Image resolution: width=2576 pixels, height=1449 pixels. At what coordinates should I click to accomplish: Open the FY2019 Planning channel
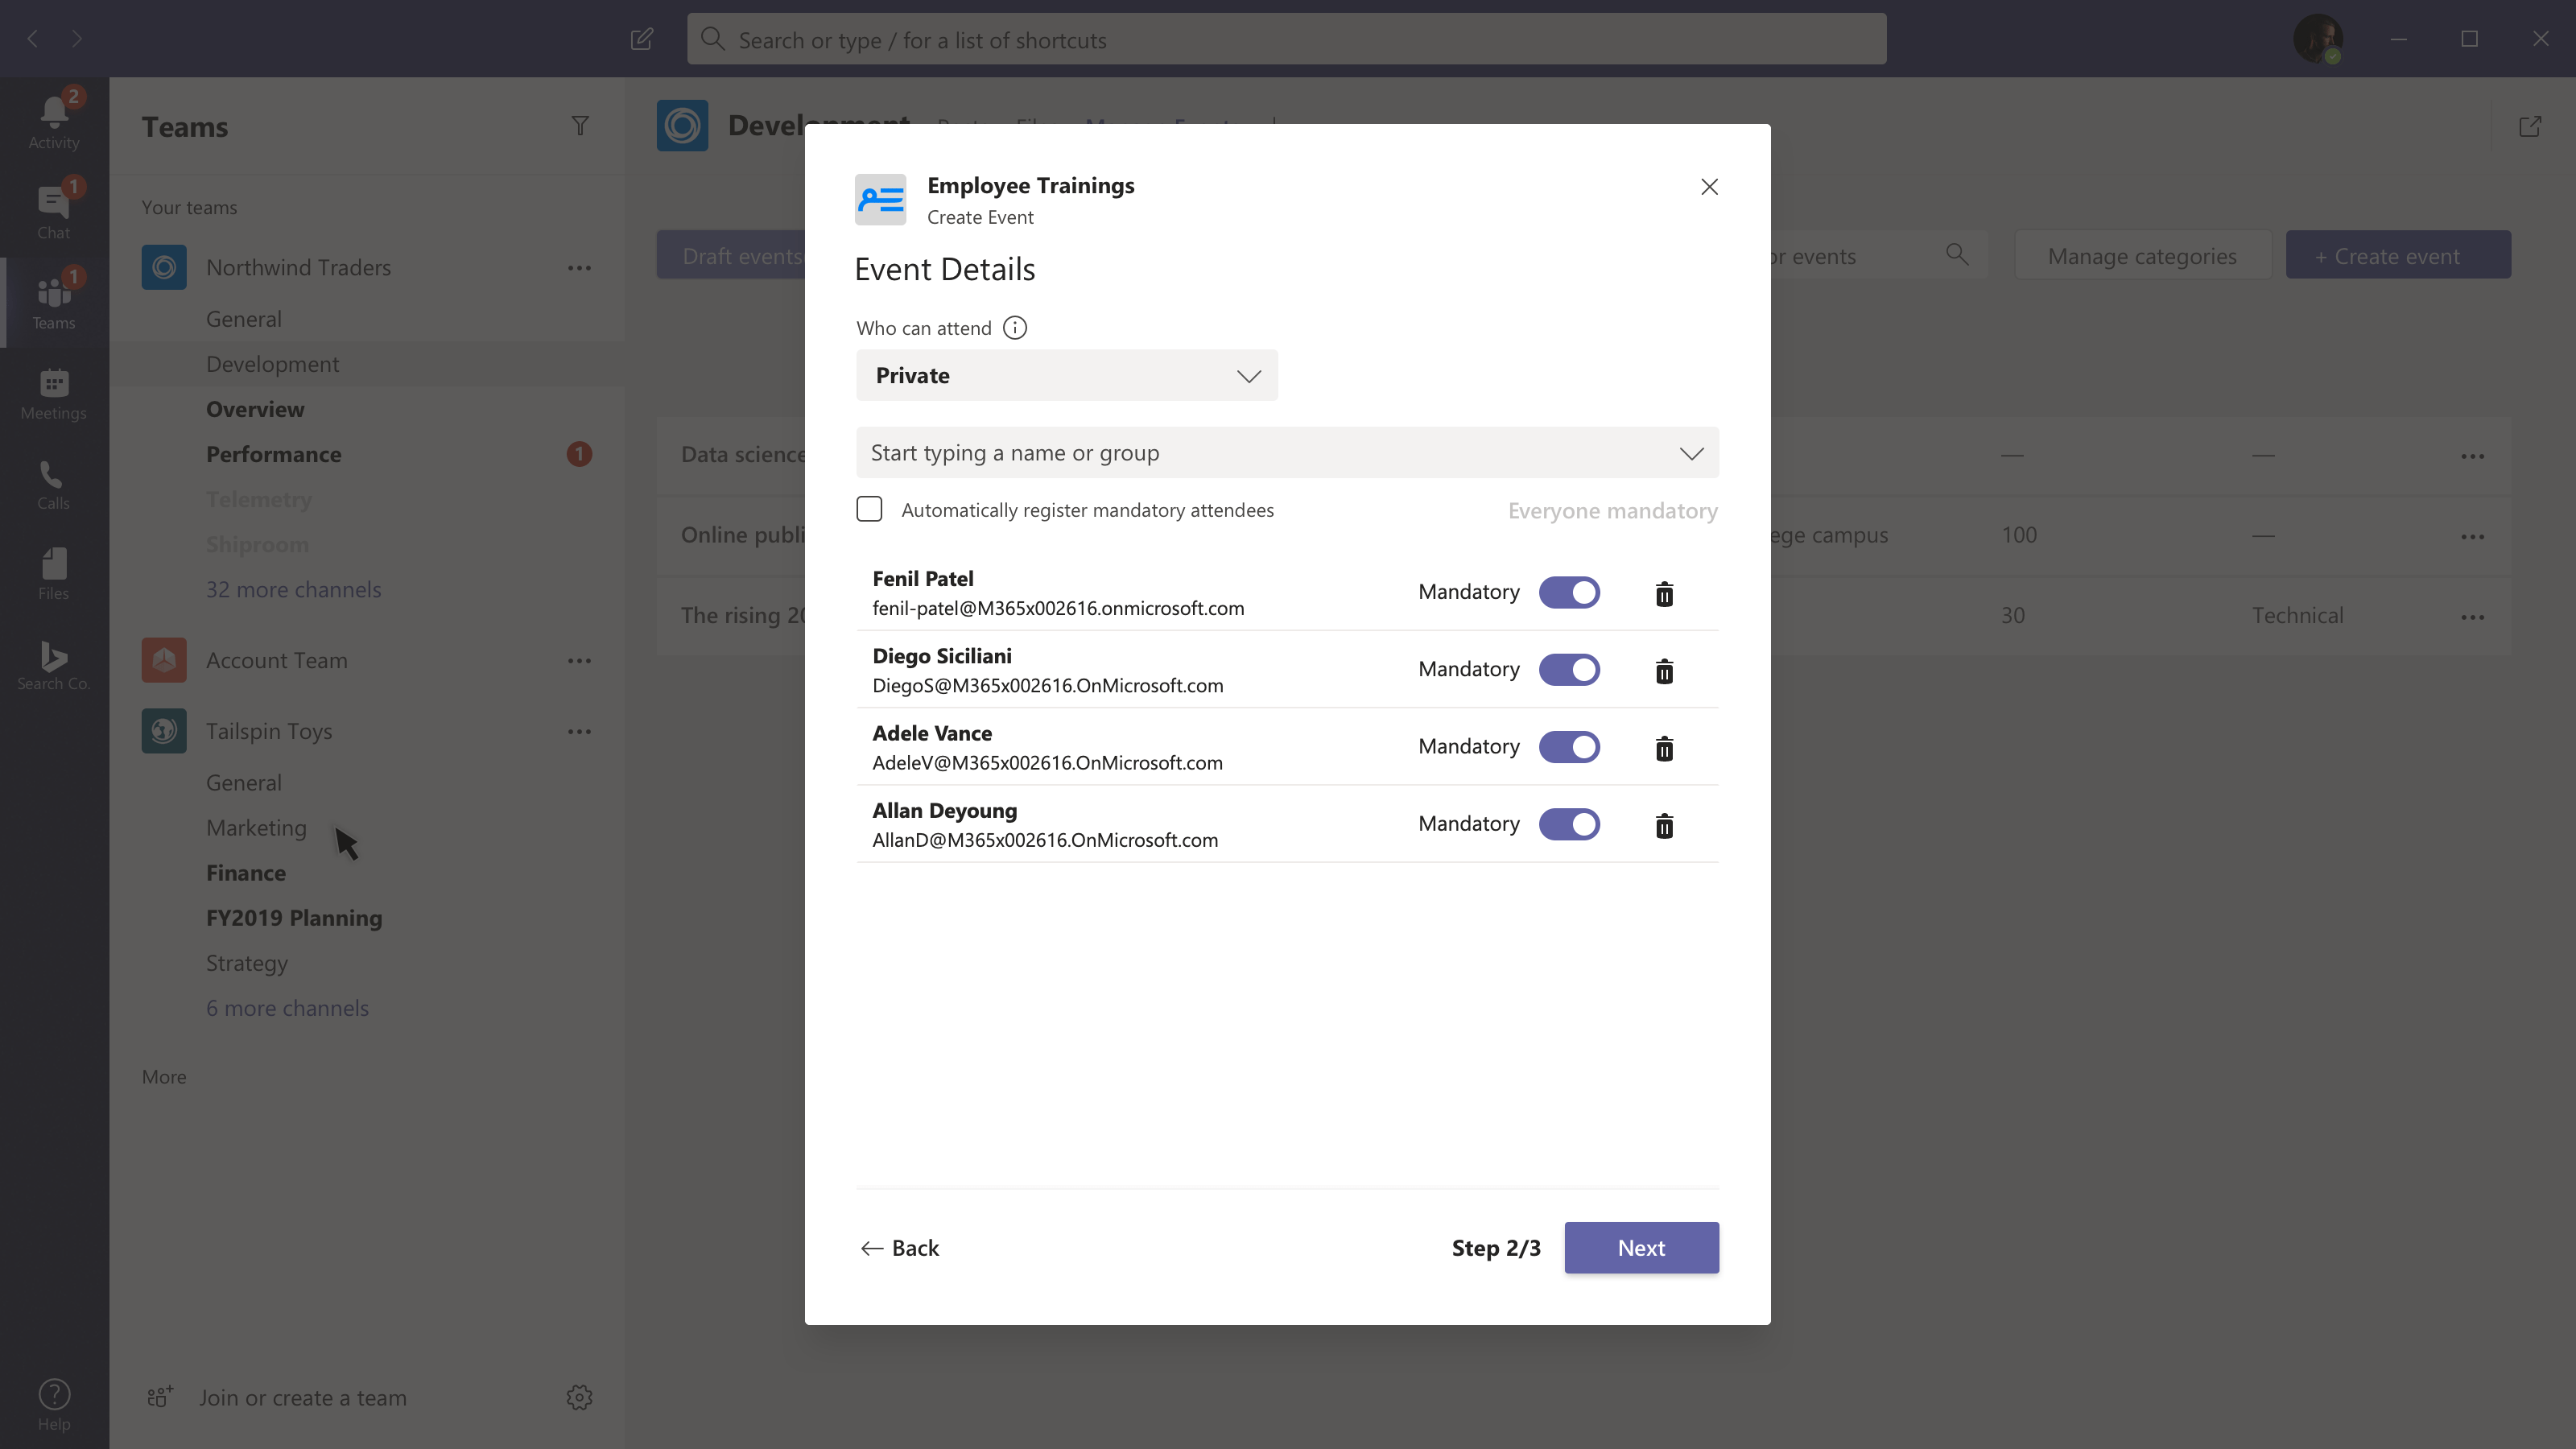(294, 918)
